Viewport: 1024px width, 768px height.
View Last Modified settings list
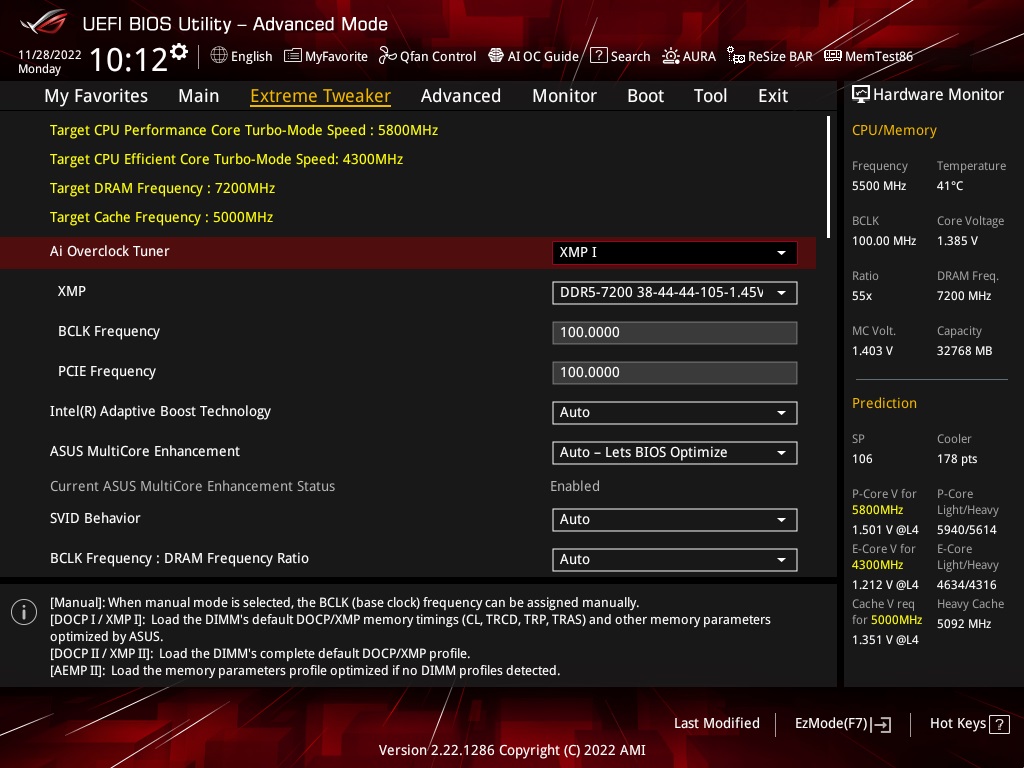click(717, 723)
